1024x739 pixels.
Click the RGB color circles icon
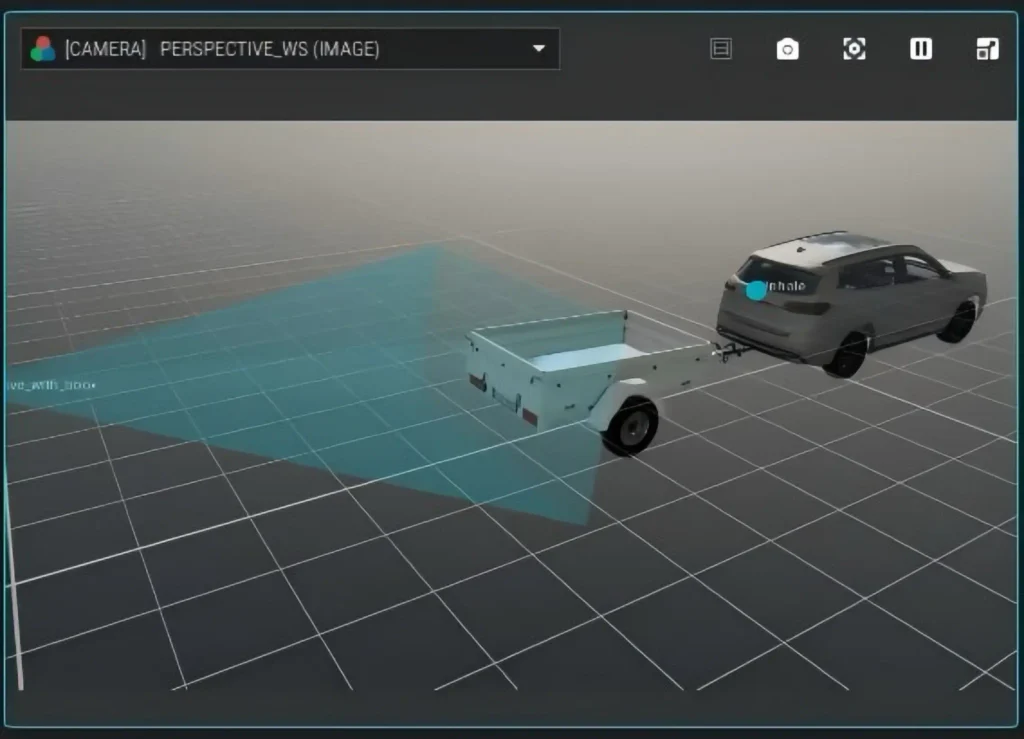click(42, 49)
